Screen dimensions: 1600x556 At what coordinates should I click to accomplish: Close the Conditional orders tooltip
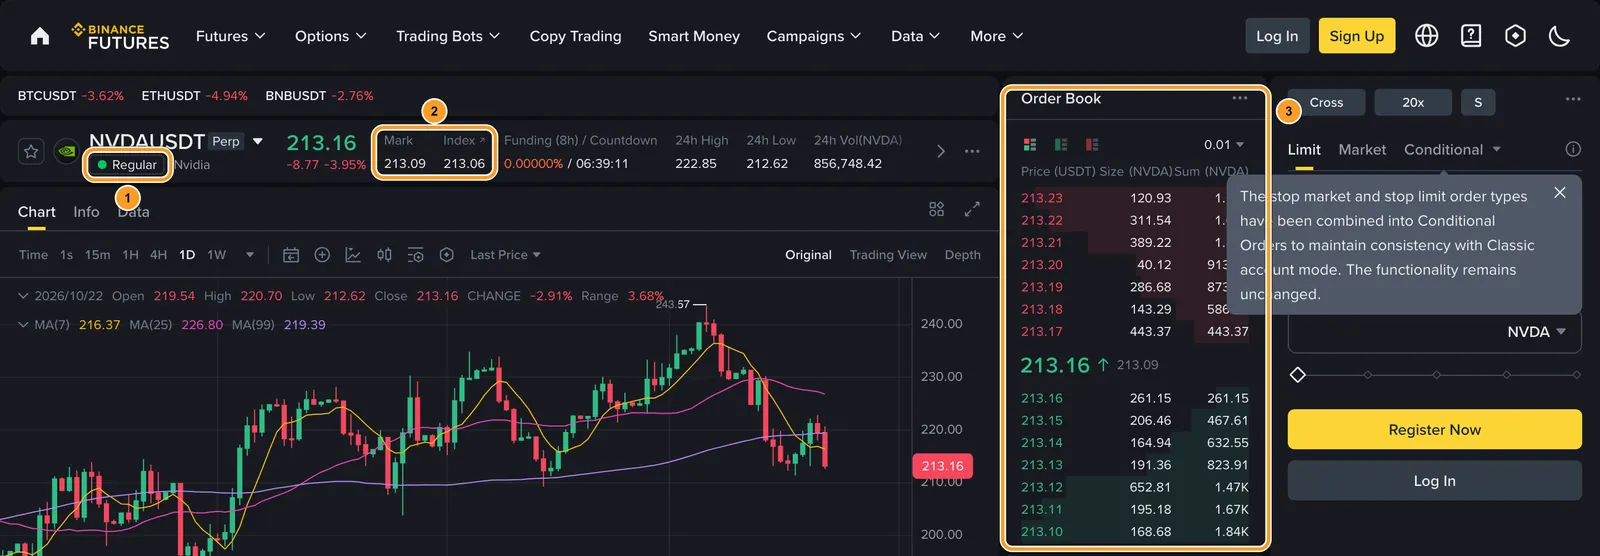[x=1560, y=192]
